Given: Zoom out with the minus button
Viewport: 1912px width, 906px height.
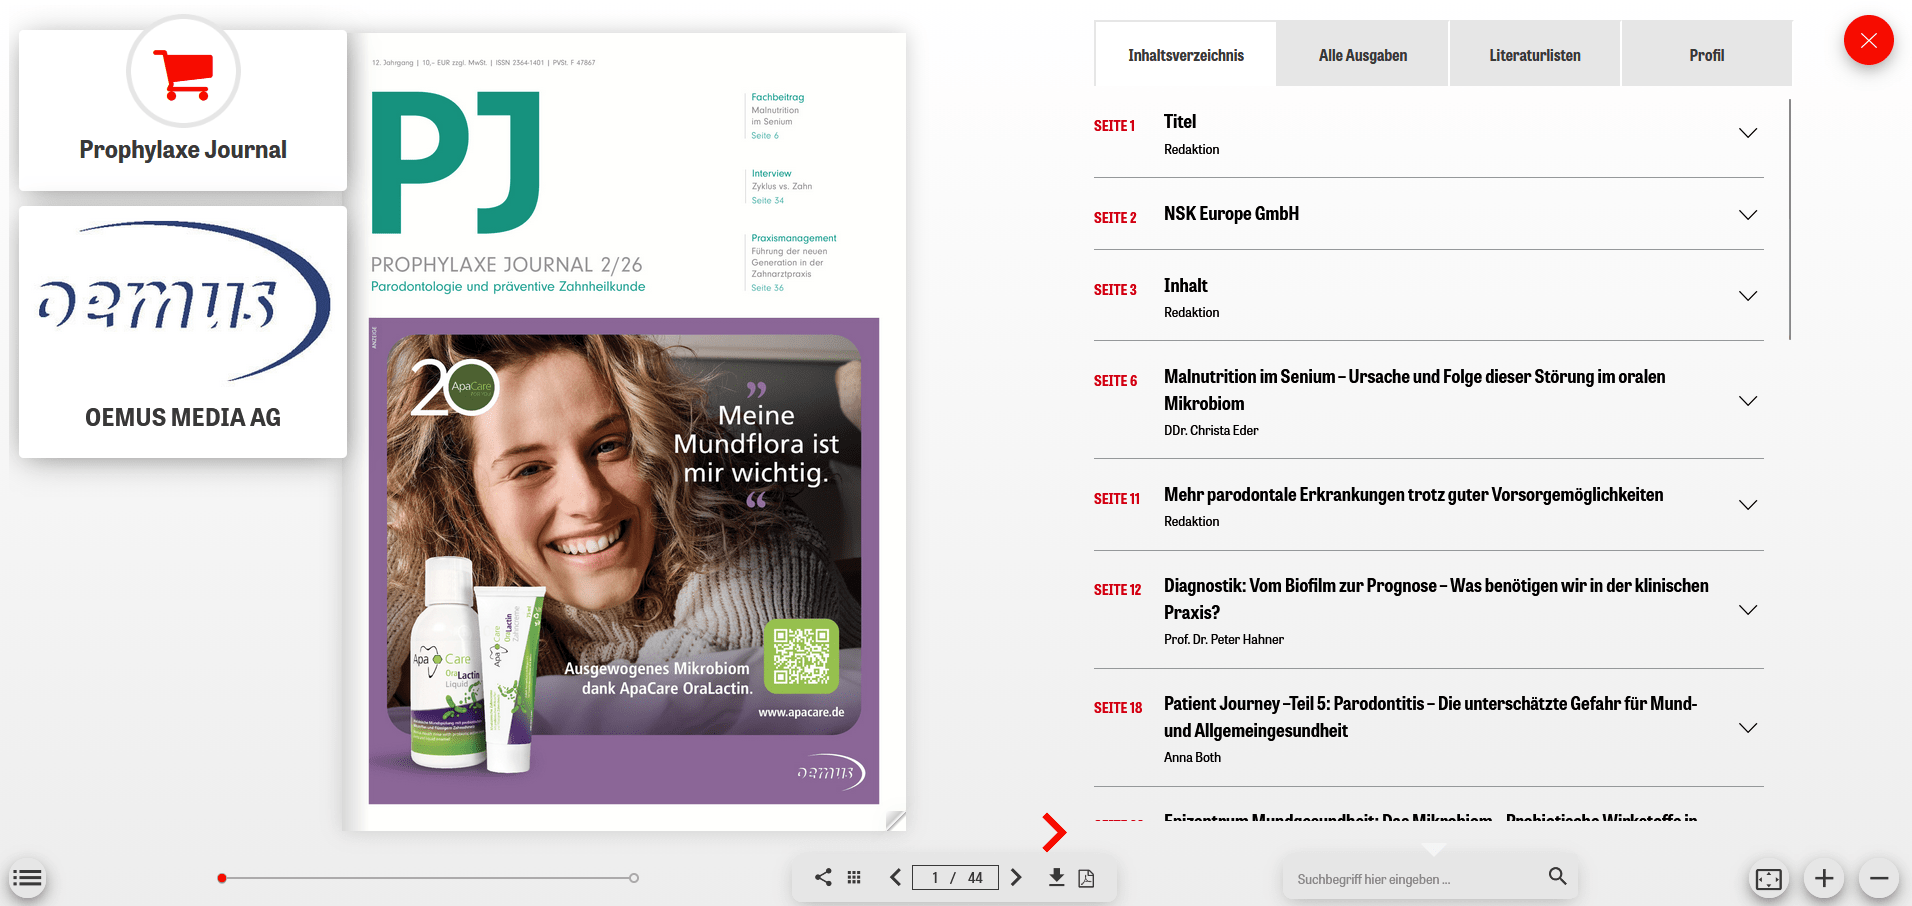Looking at the screenshot, I should pyautogui.click(x=1879, y=878).
